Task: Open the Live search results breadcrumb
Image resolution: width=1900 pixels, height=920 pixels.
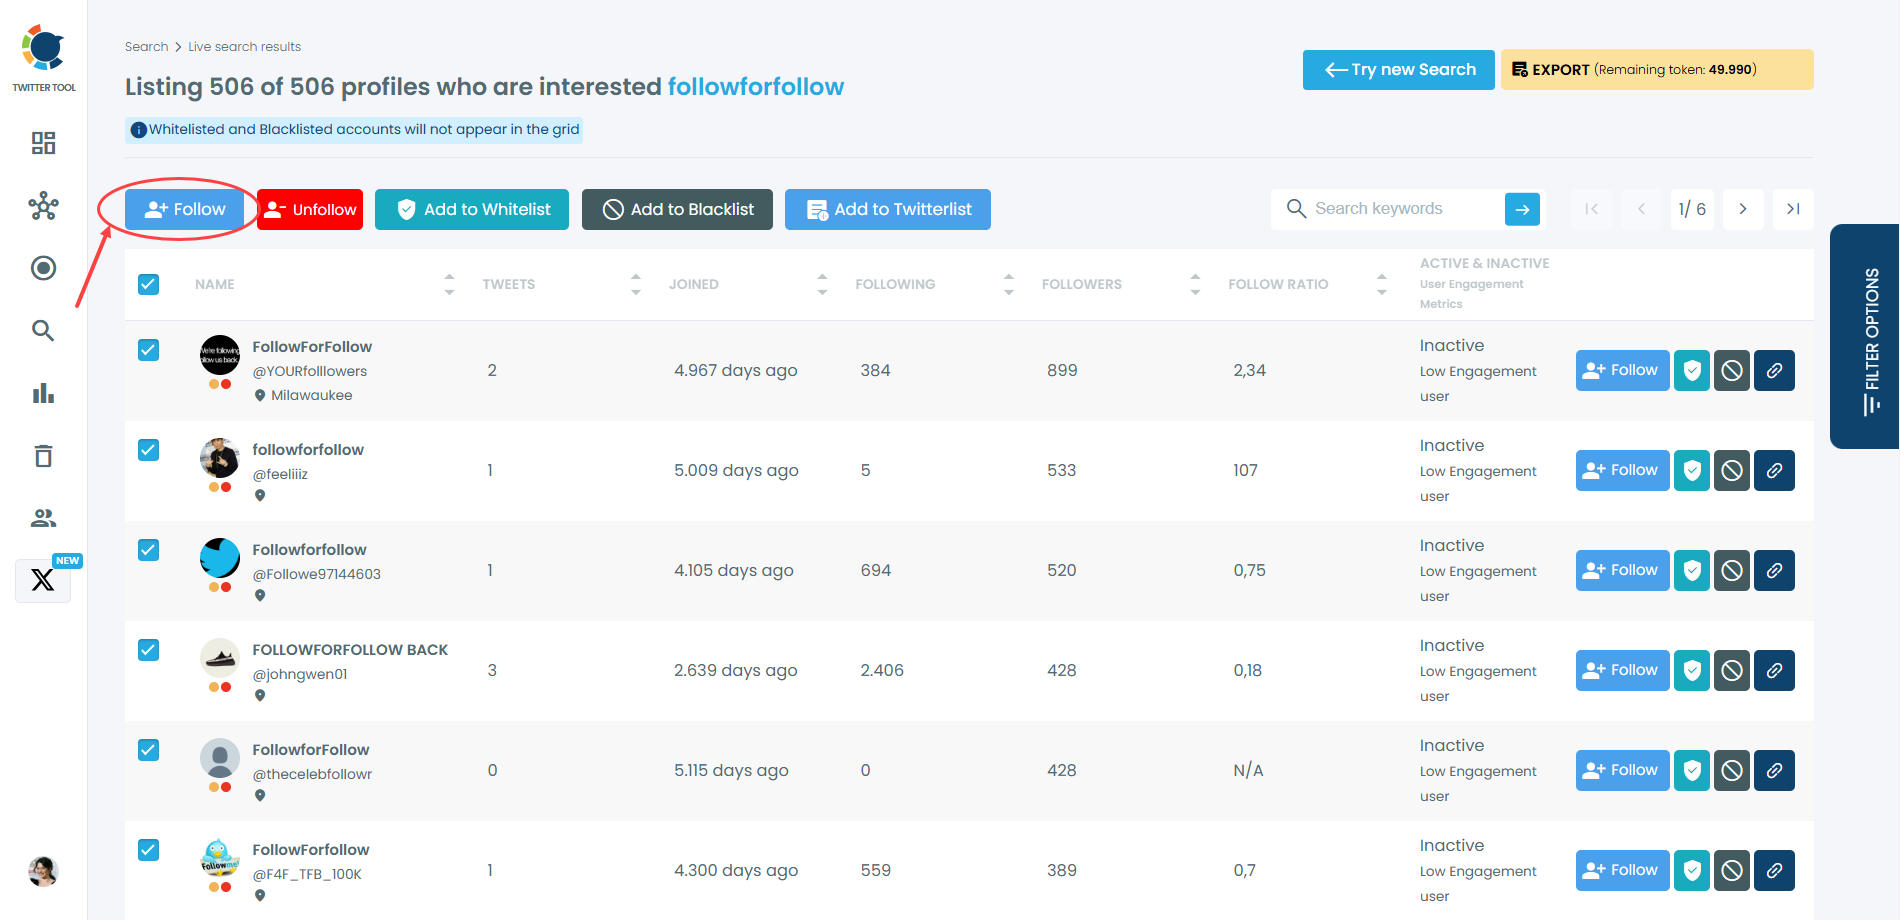Action: 244,46
